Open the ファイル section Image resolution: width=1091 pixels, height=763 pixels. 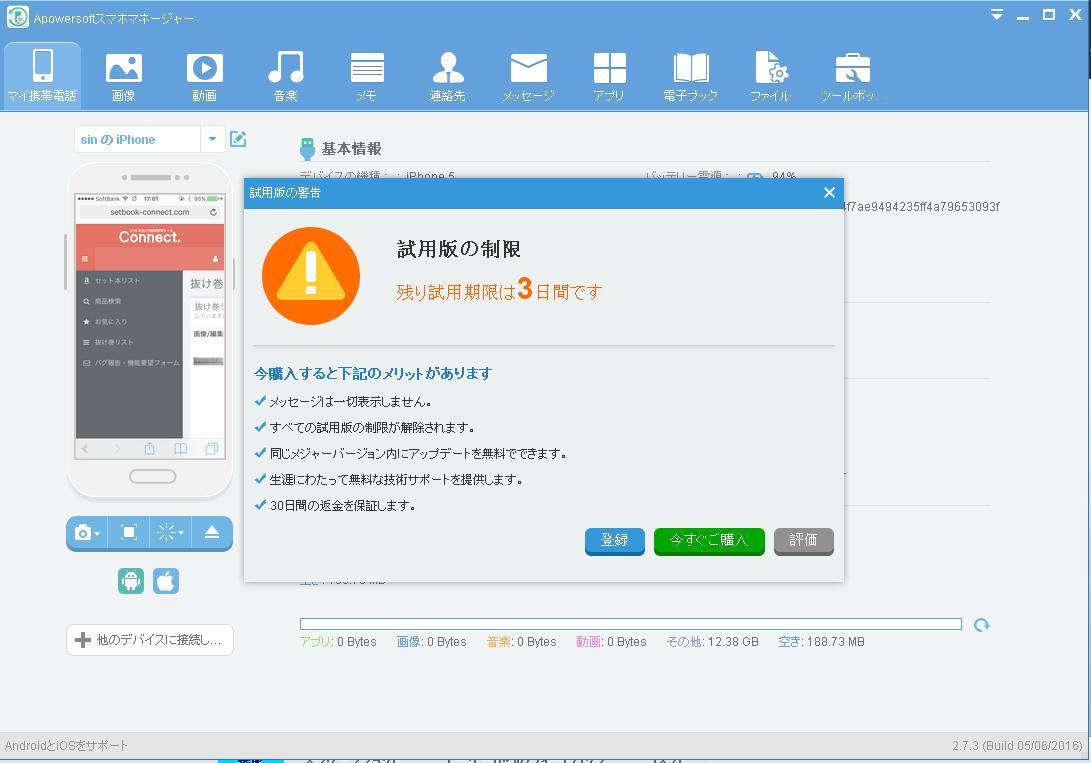point(771,77)
